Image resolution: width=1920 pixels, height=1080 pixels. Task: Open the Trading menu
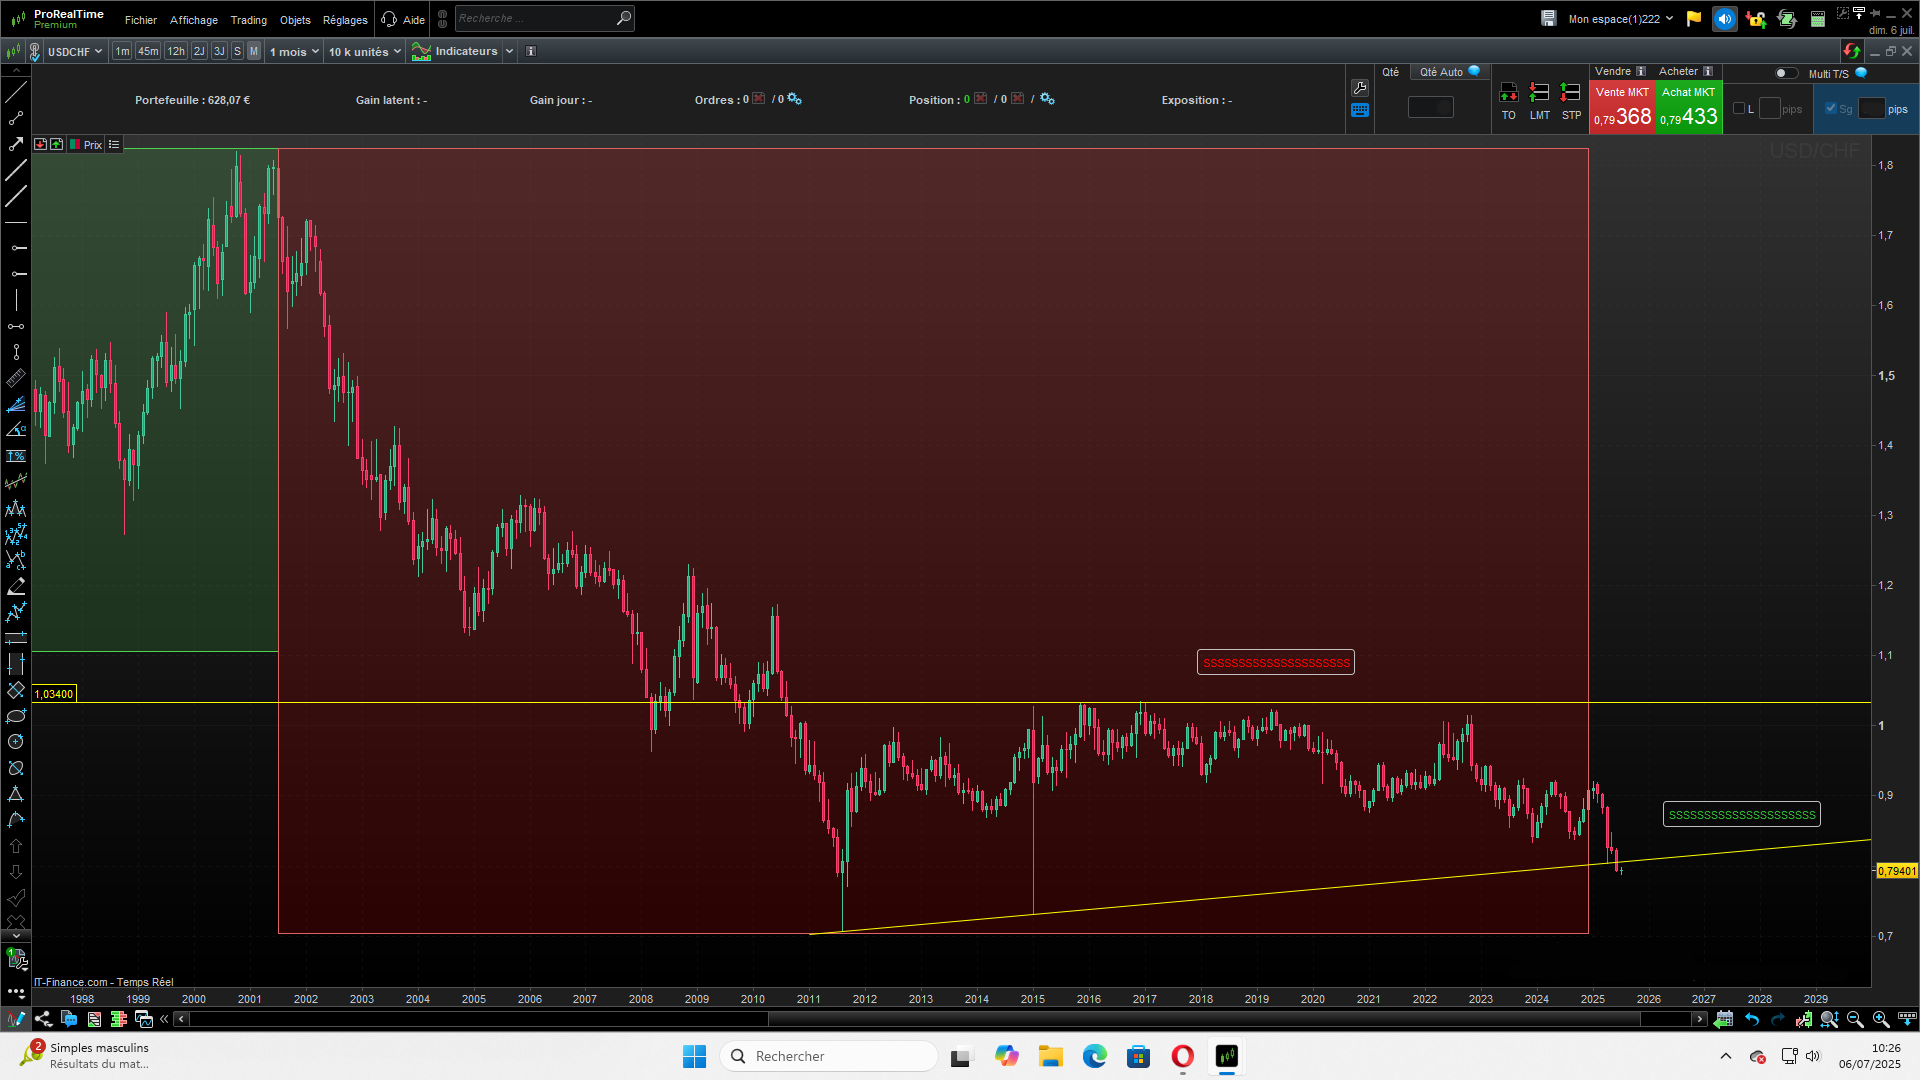[x=248, y=20]
